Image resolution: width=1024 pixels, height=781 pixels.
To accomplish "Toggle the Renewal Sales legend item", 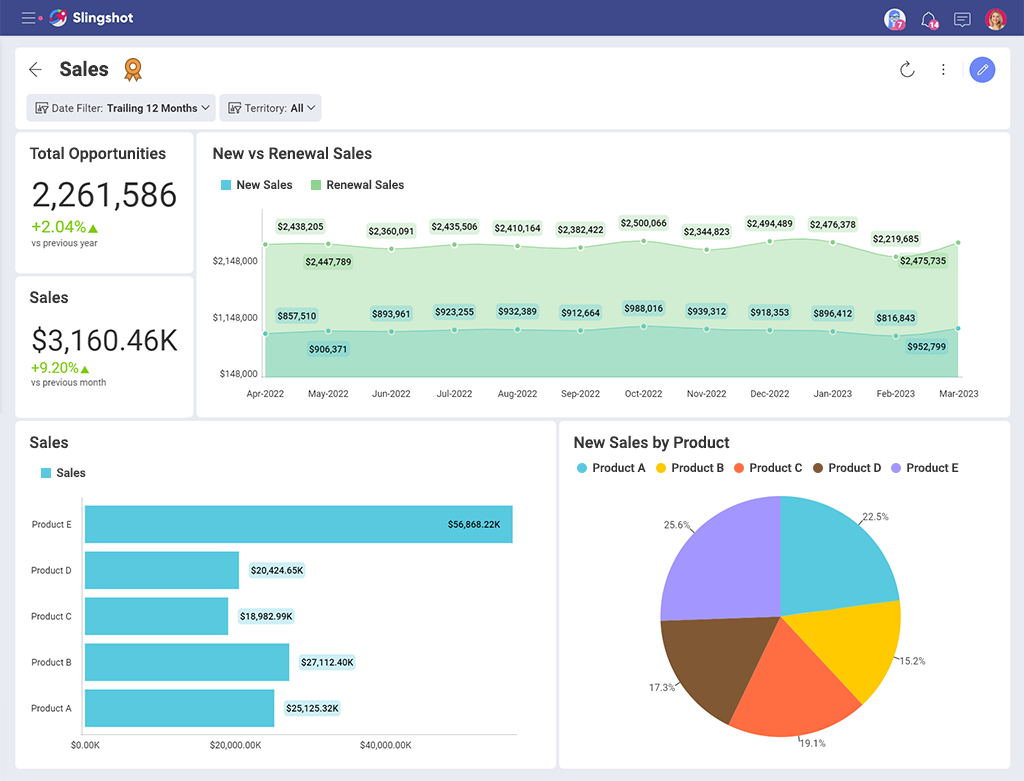I will pyautogui.click(x=357, y=184).
